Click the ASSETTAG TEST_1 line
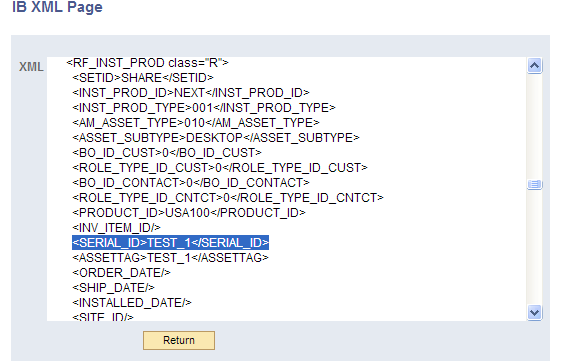This screenshot has width=566, height=361. click(x=170, y=258)
